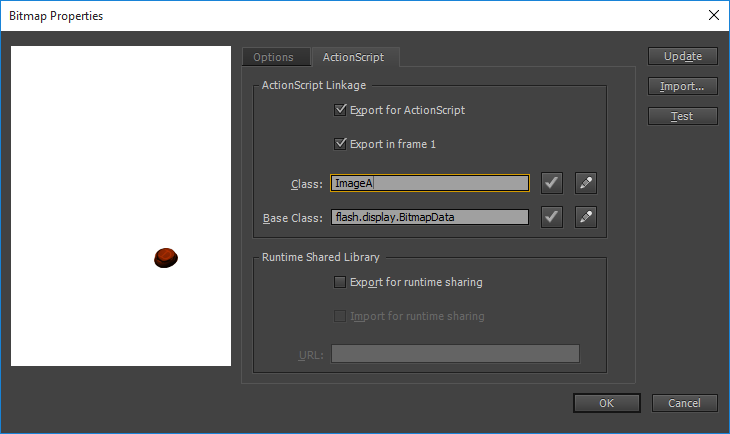
Task: Uncheck Export for ActionScript
Action: coord(340,110)
